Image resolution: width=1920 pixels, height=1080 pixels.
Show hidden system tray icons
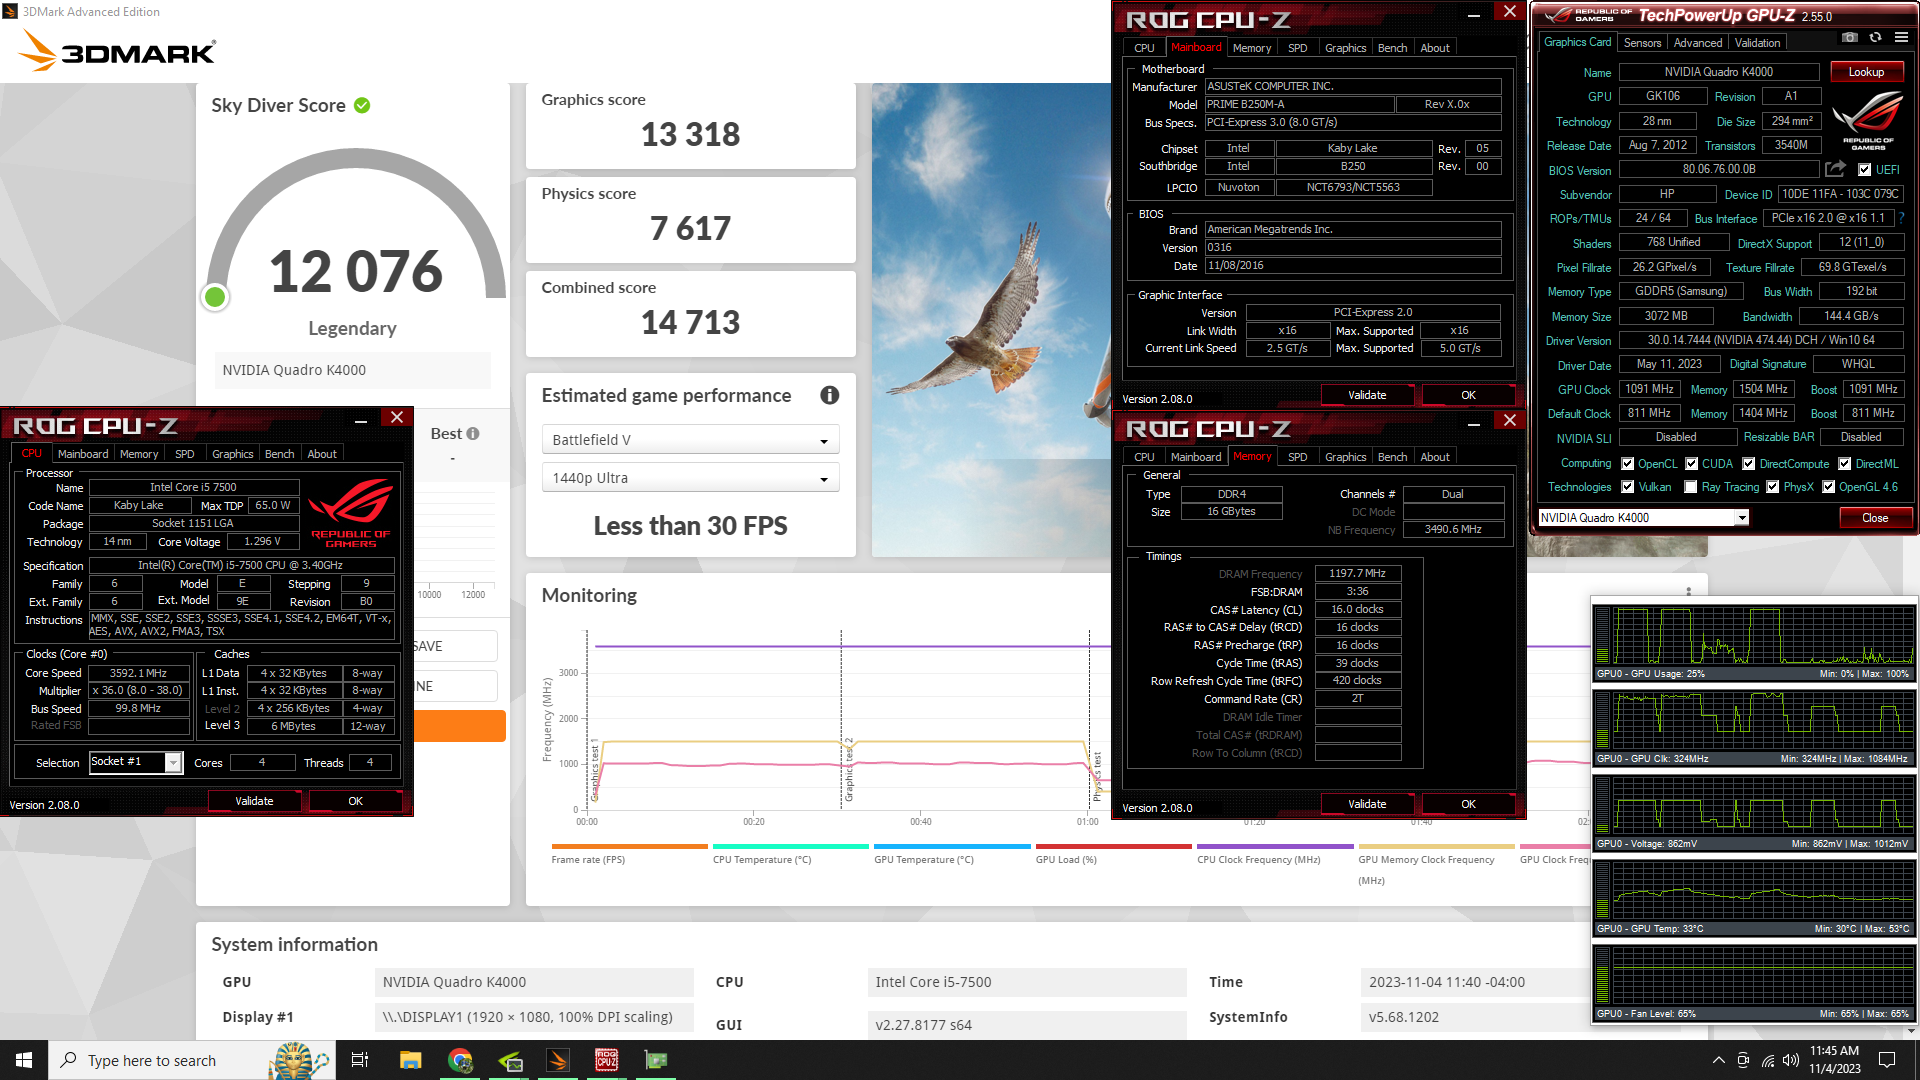click(1718, 1060)
